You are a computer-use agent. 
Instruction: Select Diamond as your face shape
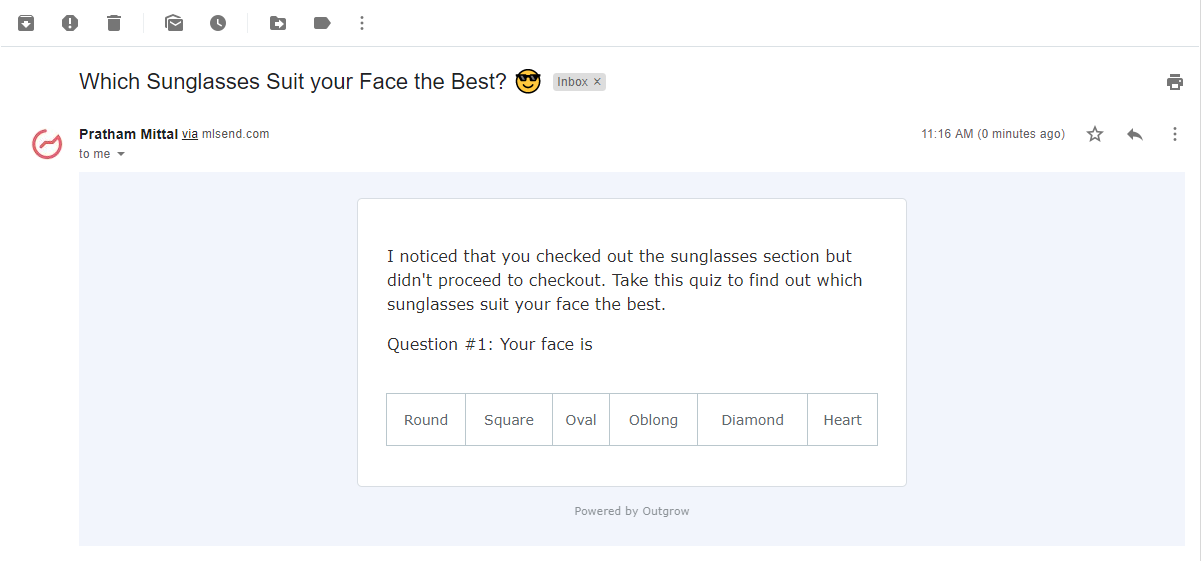(752, 420)
